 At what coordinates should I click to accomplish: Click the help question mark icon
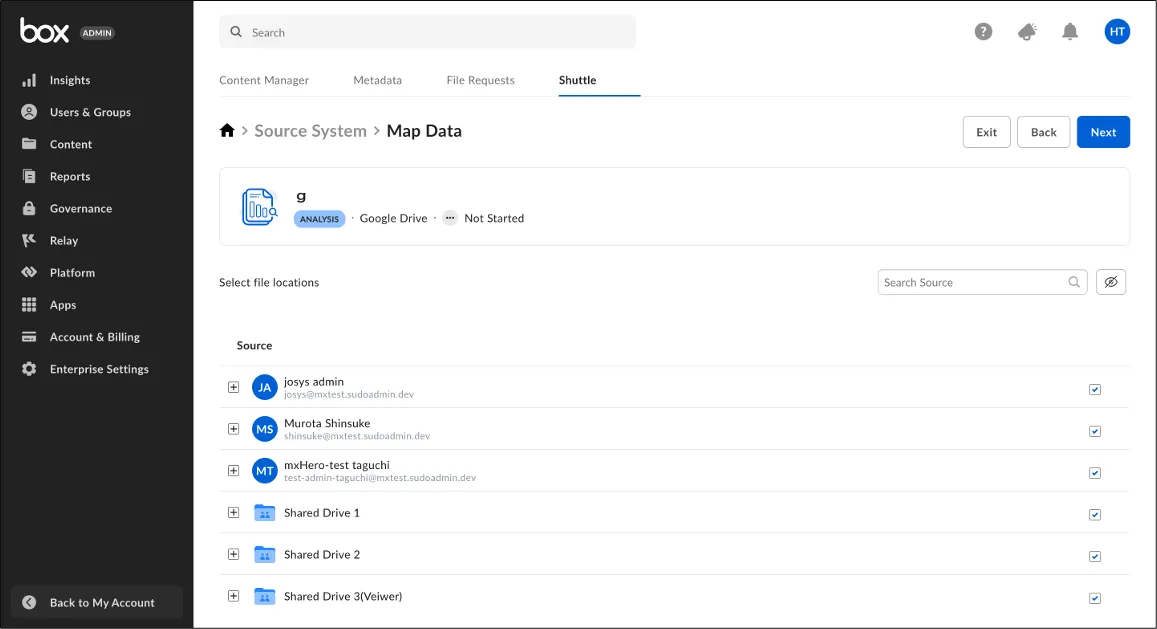coord(983,32)
